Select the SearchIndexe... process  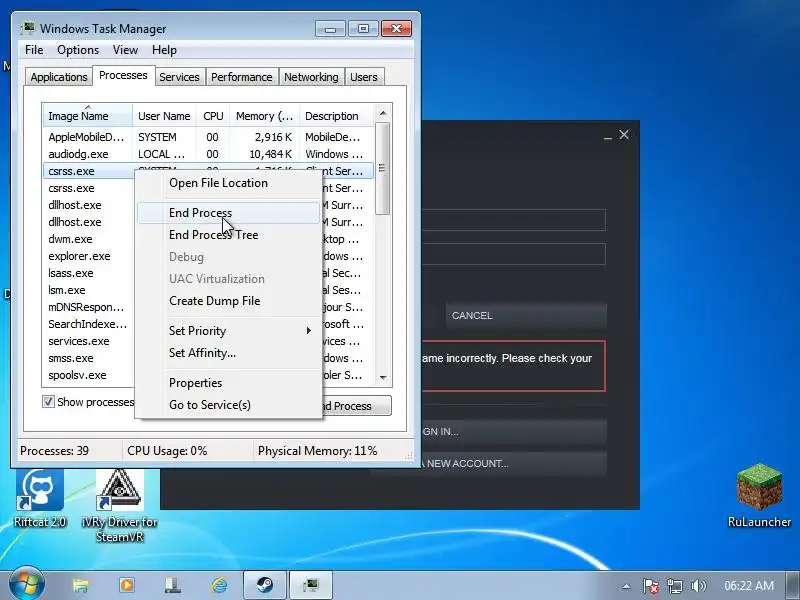(x=87, y=324)
